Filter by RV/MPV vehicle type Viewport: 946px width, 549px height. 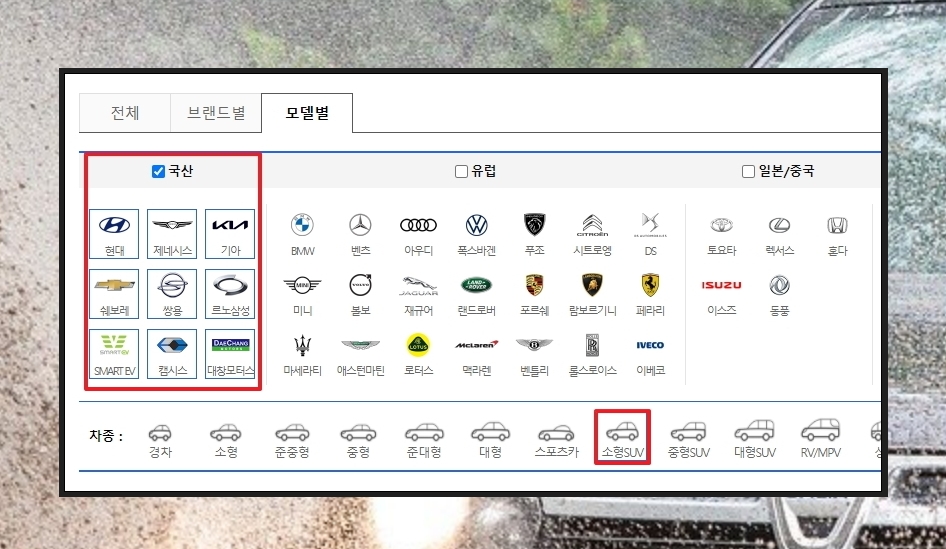(821, 439)
